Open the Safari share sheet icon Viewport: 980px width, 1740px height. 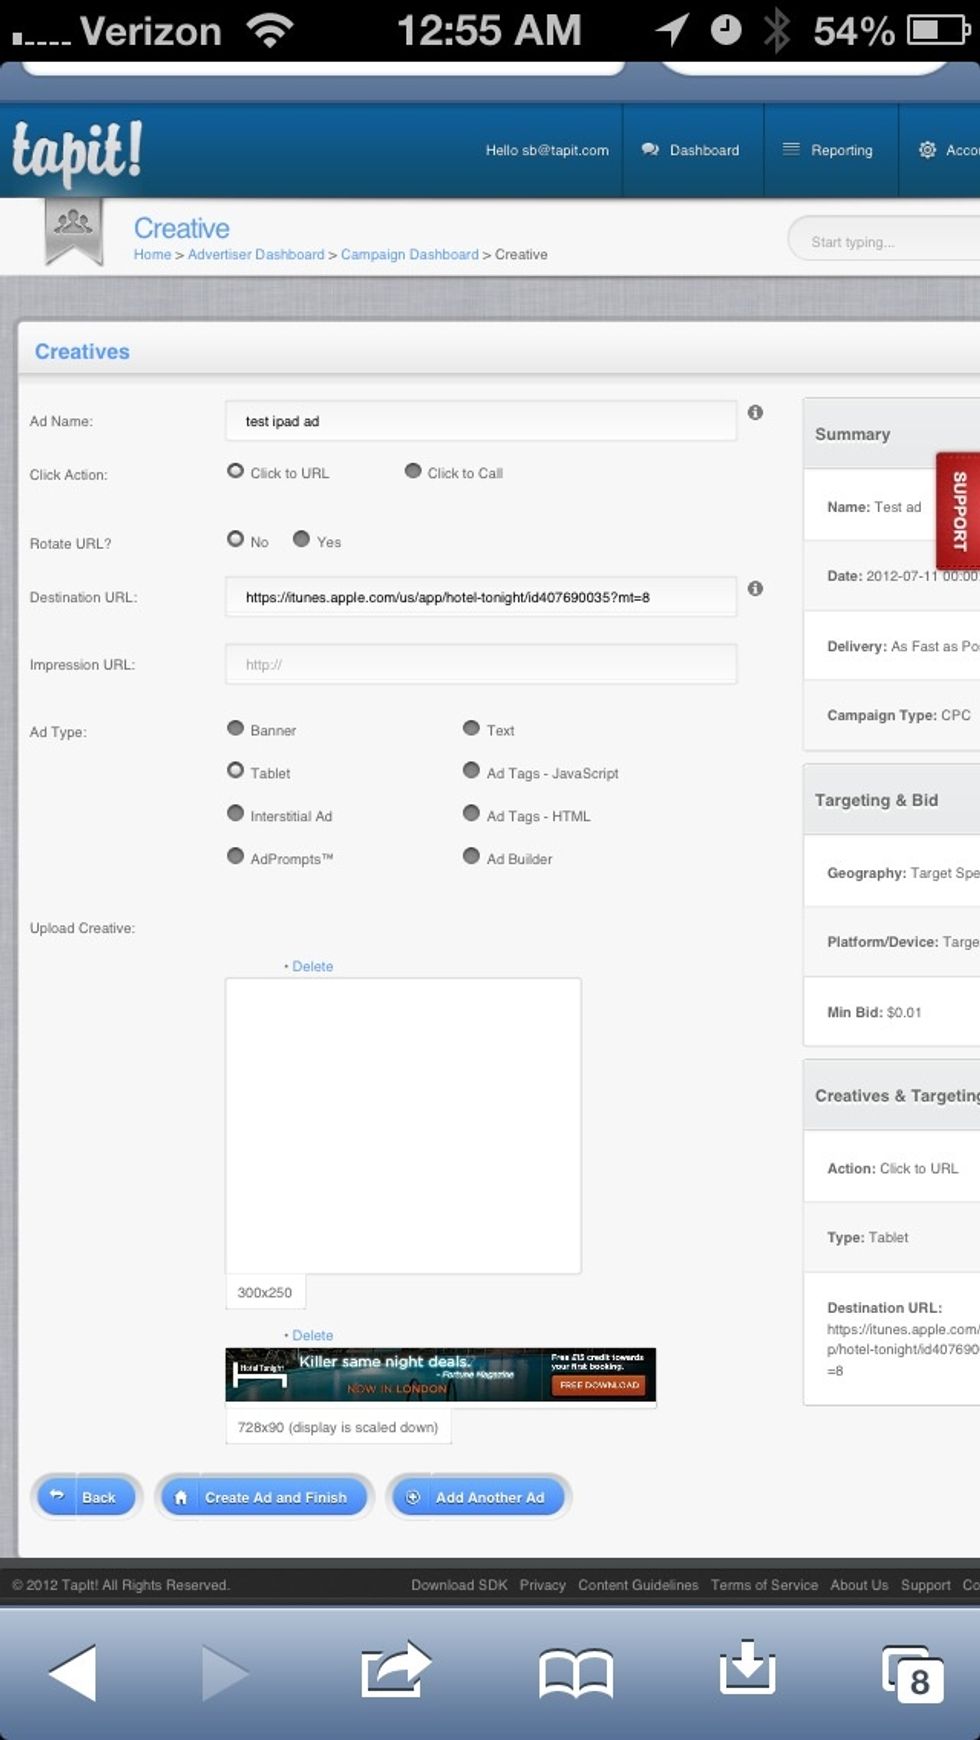396,1669
